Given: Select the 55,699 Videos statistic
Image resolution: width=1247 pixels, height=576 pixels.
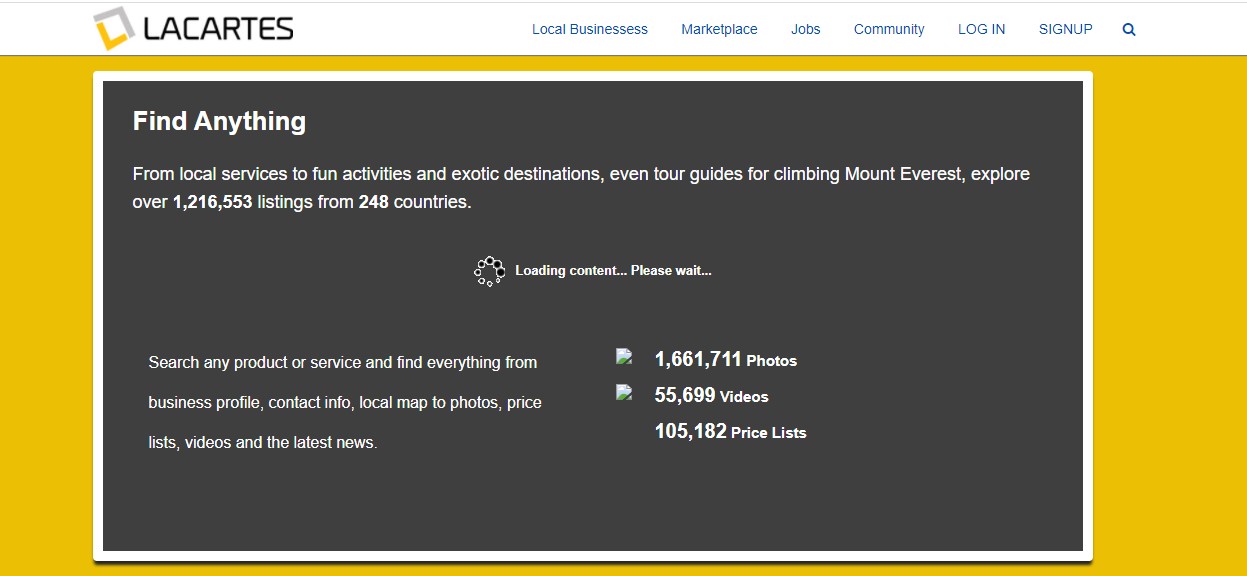Looking at the screenshot, I should (711, 396).
